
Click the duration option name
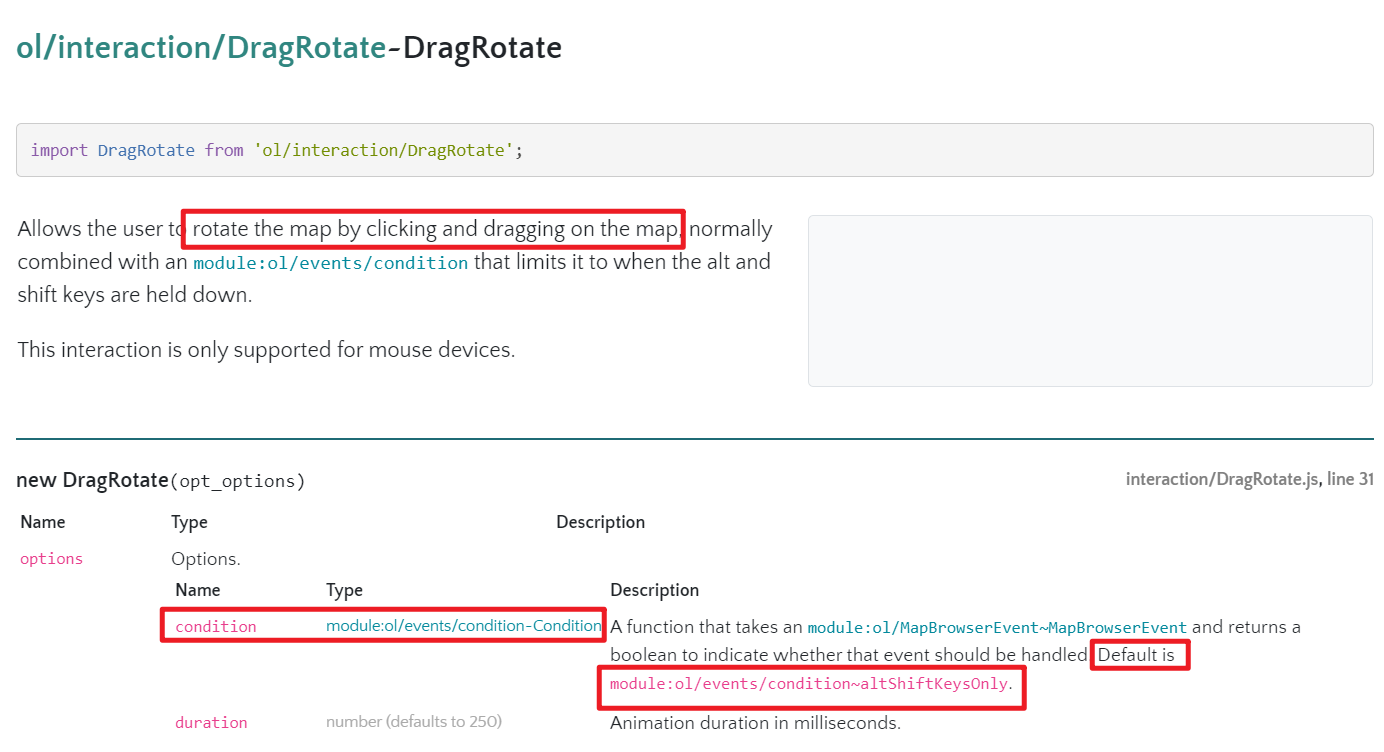[x=211, y=723]
